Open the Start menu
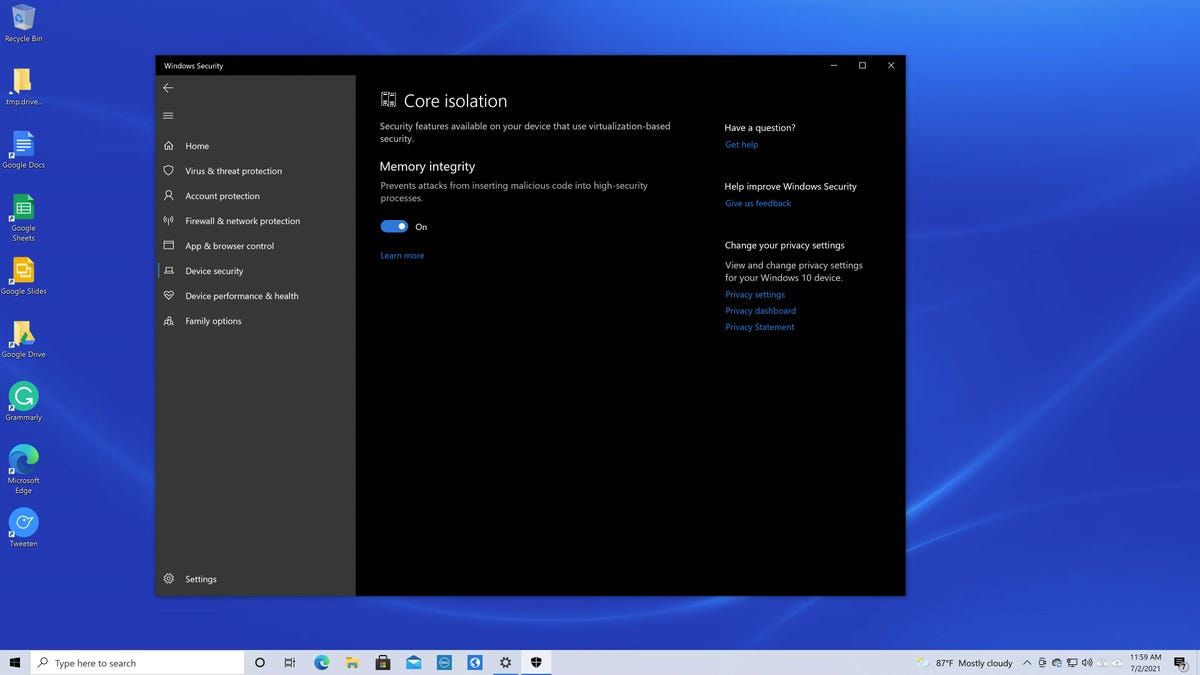 click(x=16, y=662)
